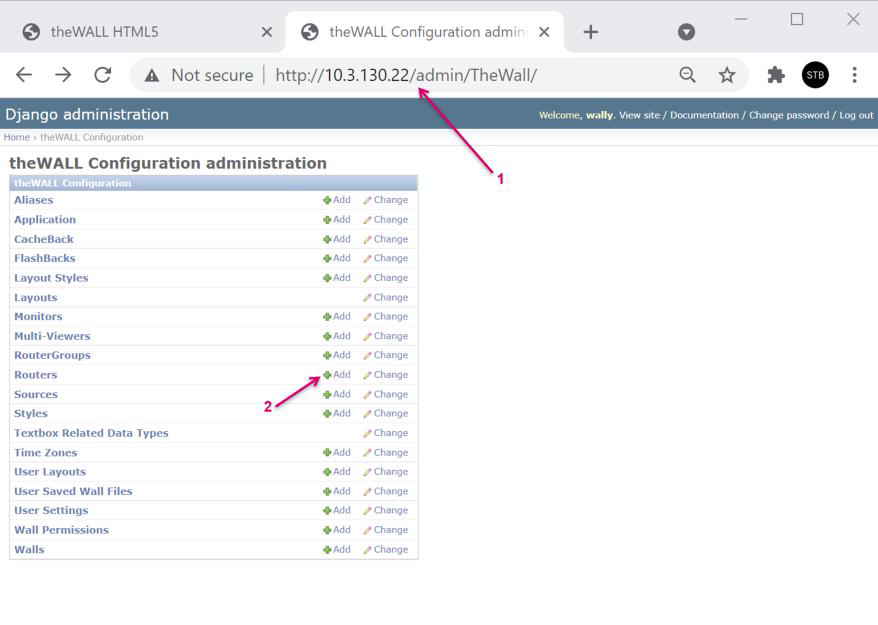The image size is (878, 625).
Task: Open the Sources model link
Action: (x=36, y=394)
